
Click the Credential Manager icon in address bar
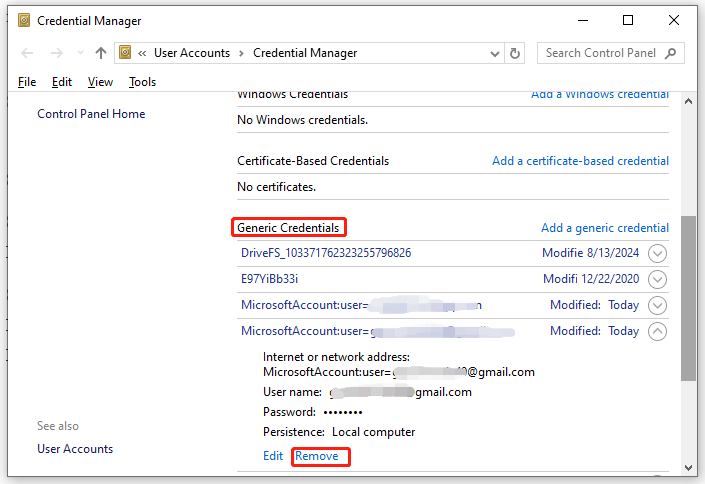pos(125,53)
